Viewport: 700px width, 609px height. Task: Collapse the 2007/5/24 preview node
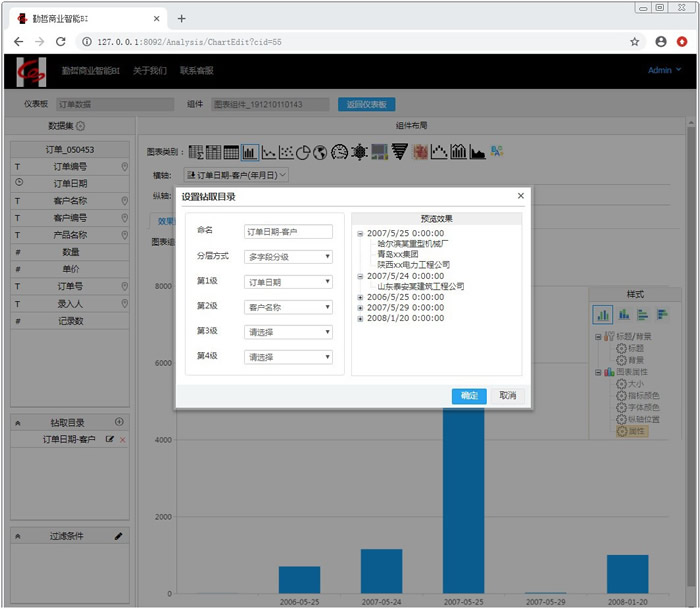(360, 276)
